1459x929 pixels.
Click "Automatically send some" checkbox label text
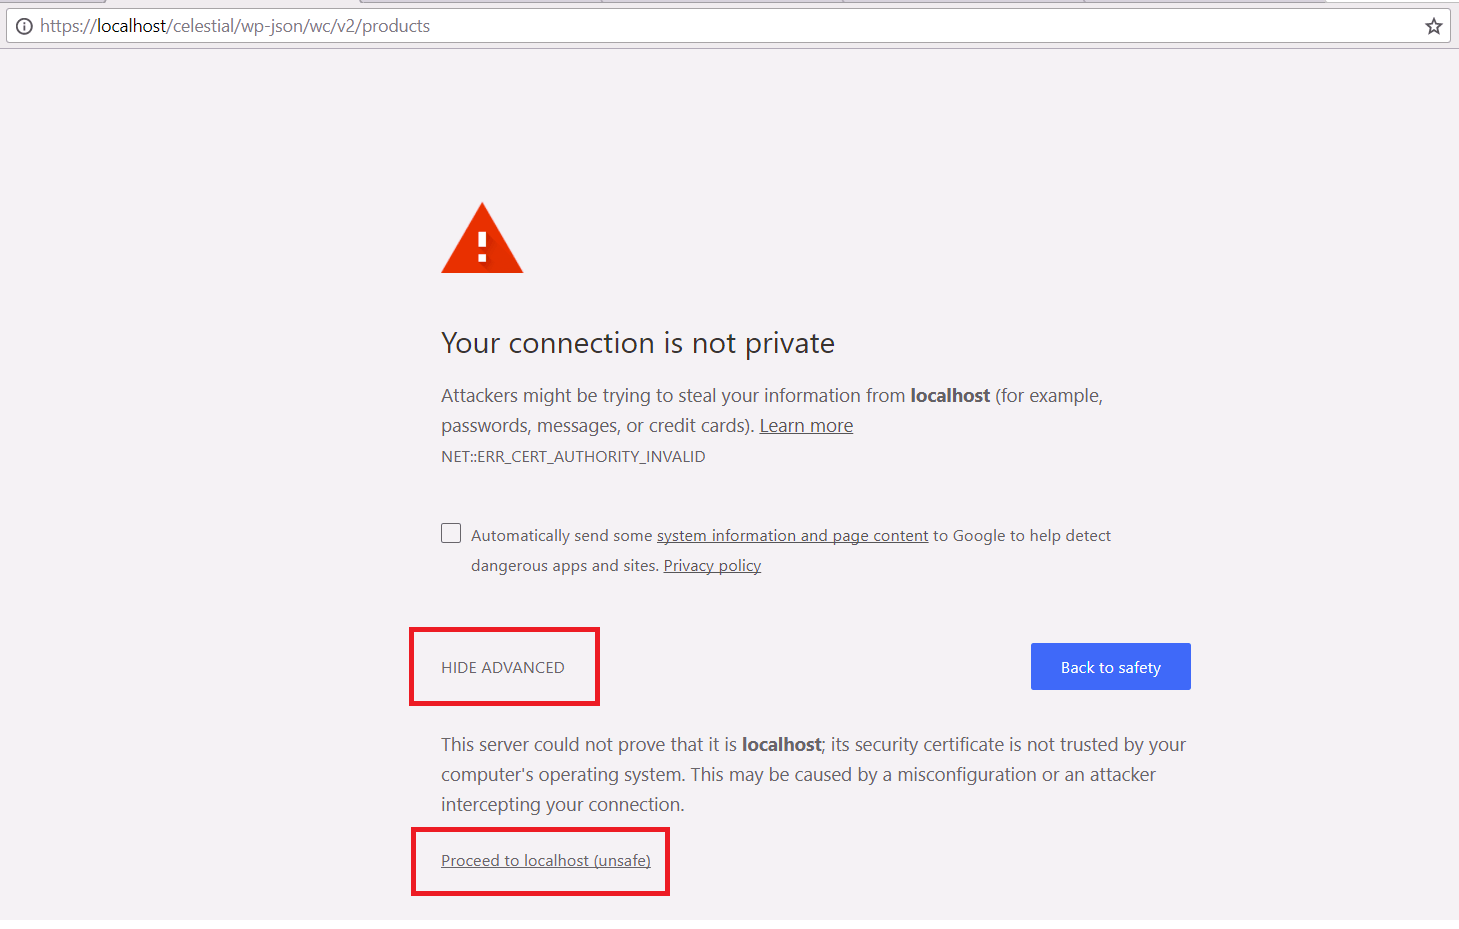coord(561,536)
